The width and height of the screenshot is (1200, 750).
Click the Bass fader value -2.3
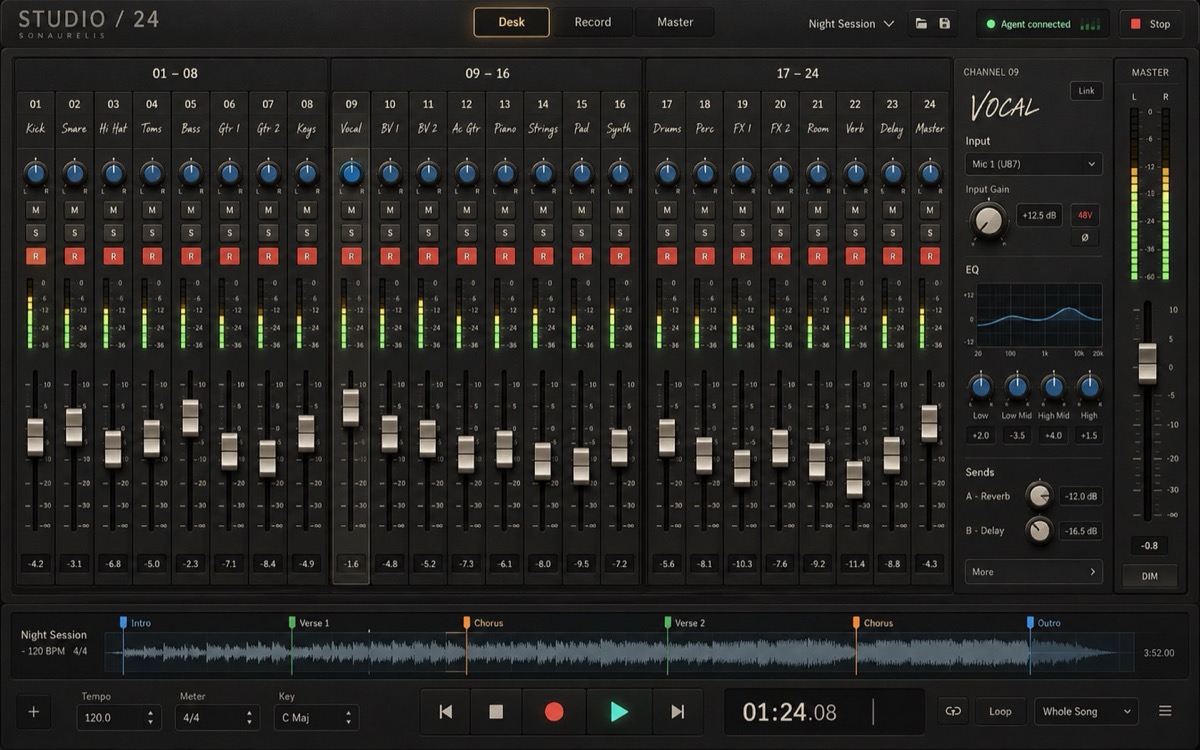(190, 564)
